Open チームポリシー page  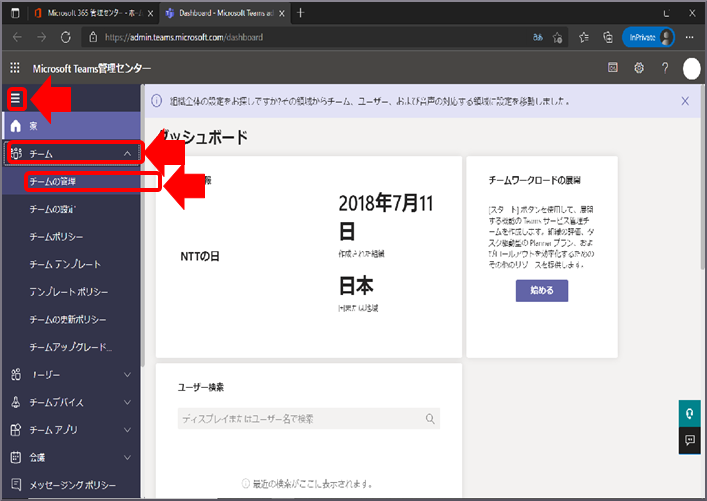click(x=56, y=237)
